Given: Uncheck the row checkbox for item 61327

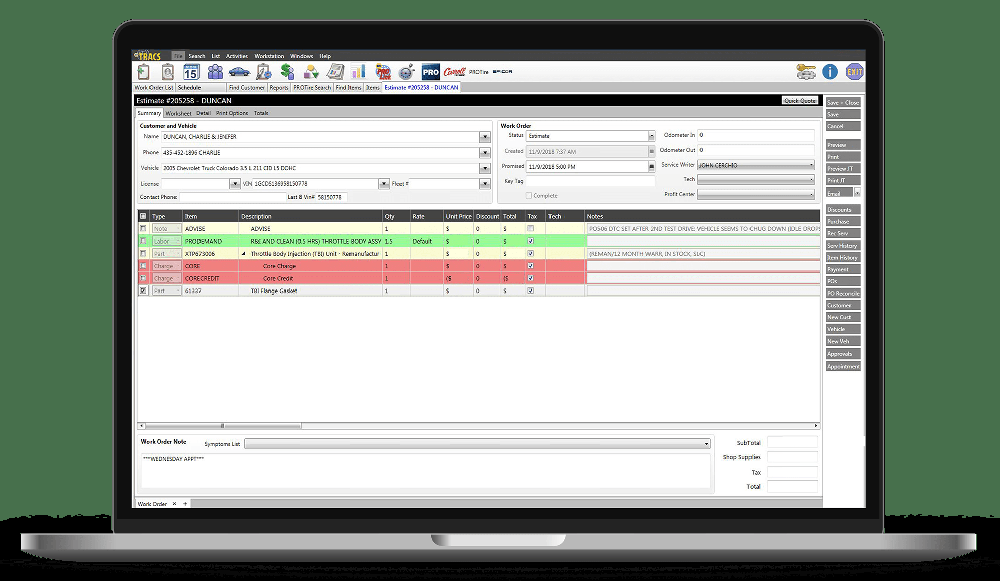Looking at the screenshot, I should (143, 290).
